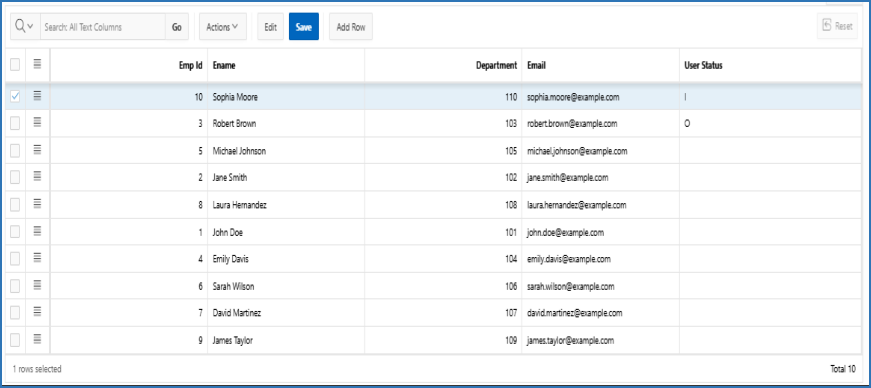
Task: Open row actions menu for Michael Johnson
Action: coord(37,150)
